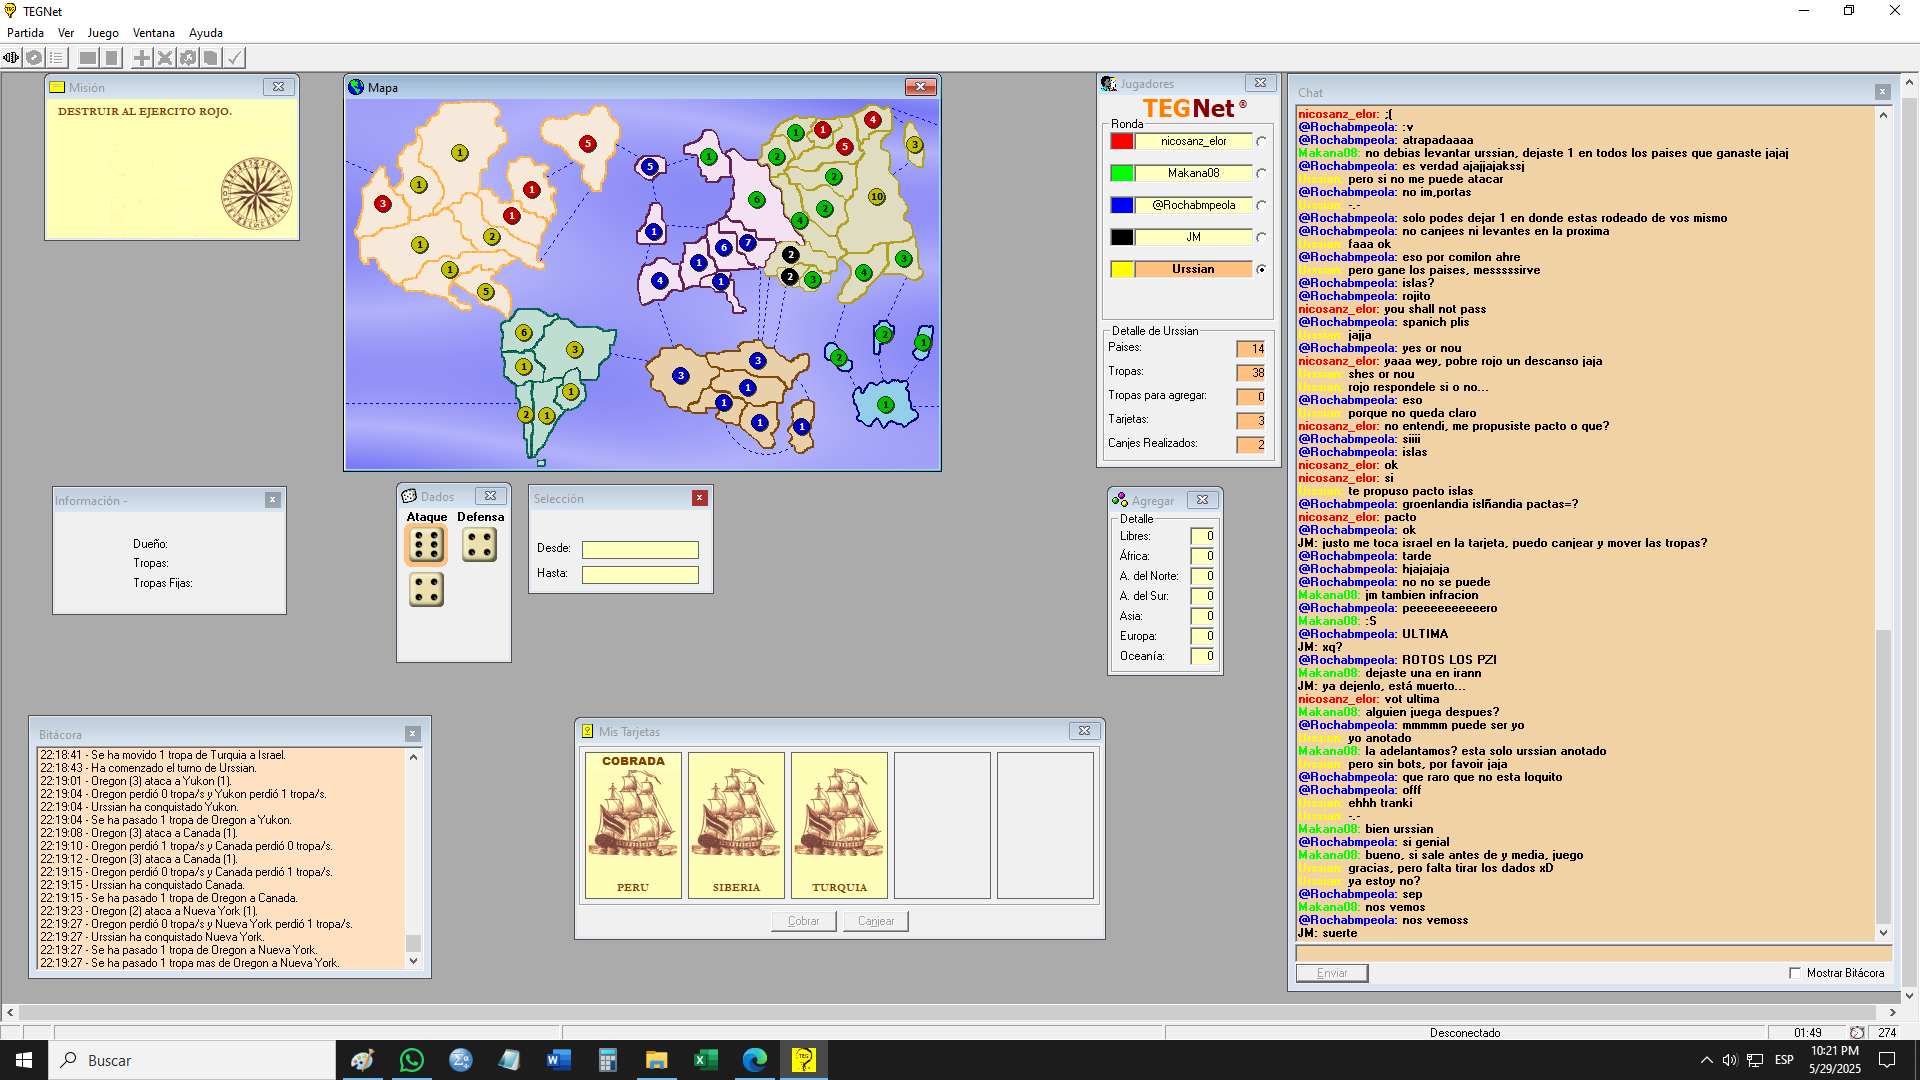Select the radio button for JM

[1262, 238]
